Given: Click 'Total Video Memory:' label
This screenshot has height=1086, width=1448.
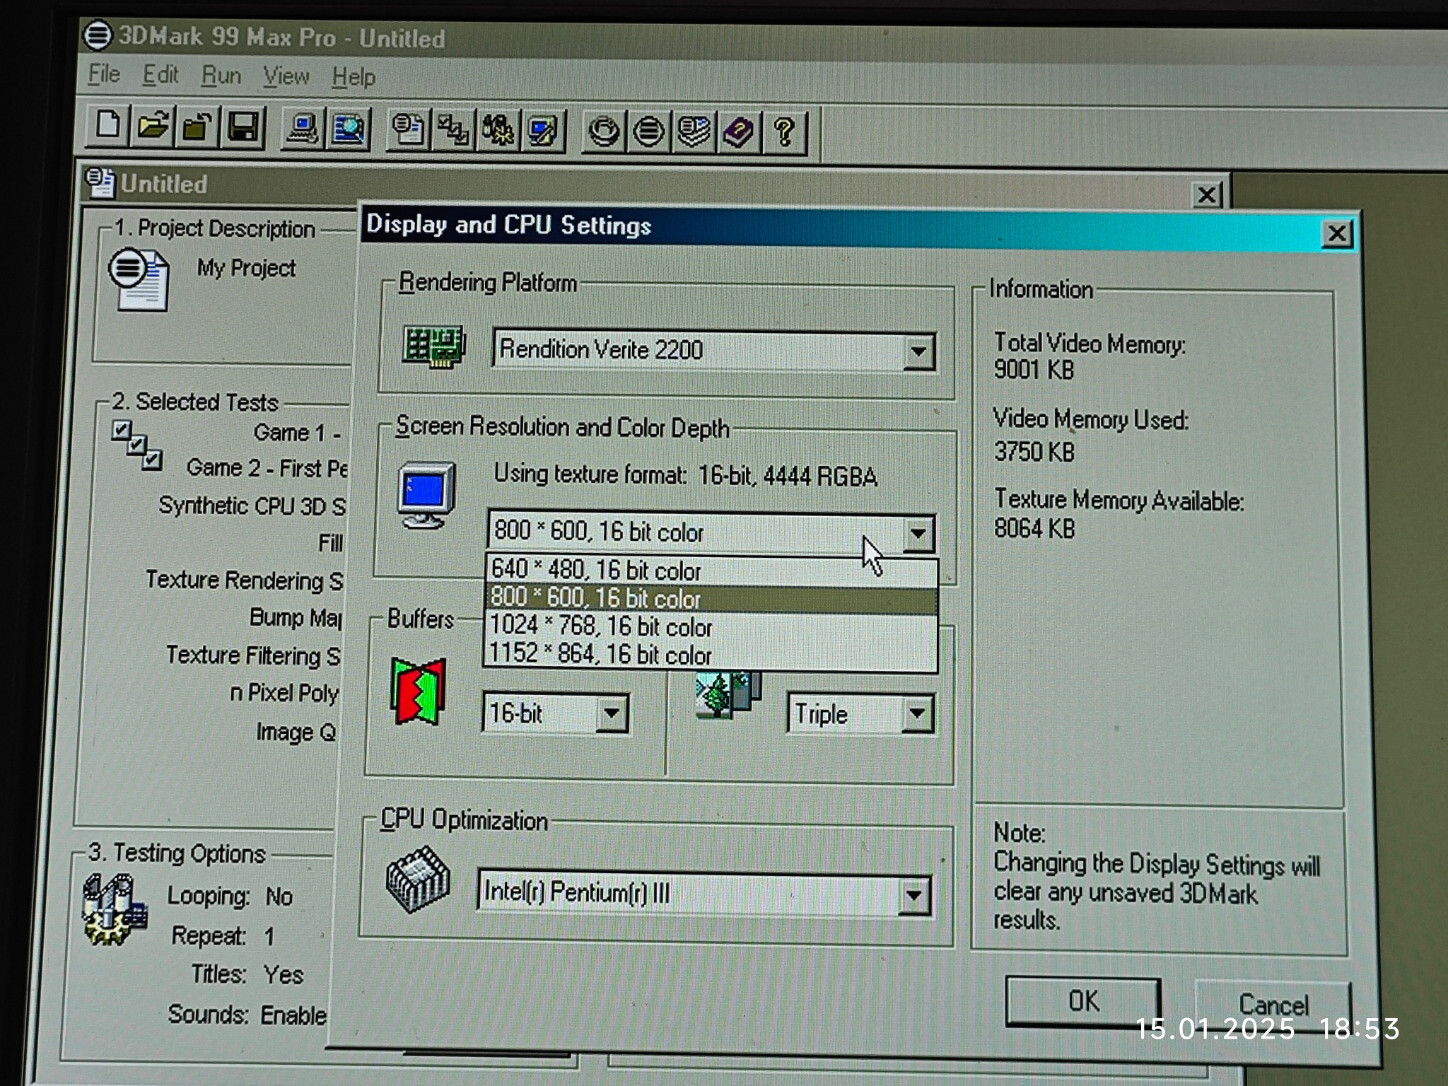Looking at the screenshot, I should 1090,343.
